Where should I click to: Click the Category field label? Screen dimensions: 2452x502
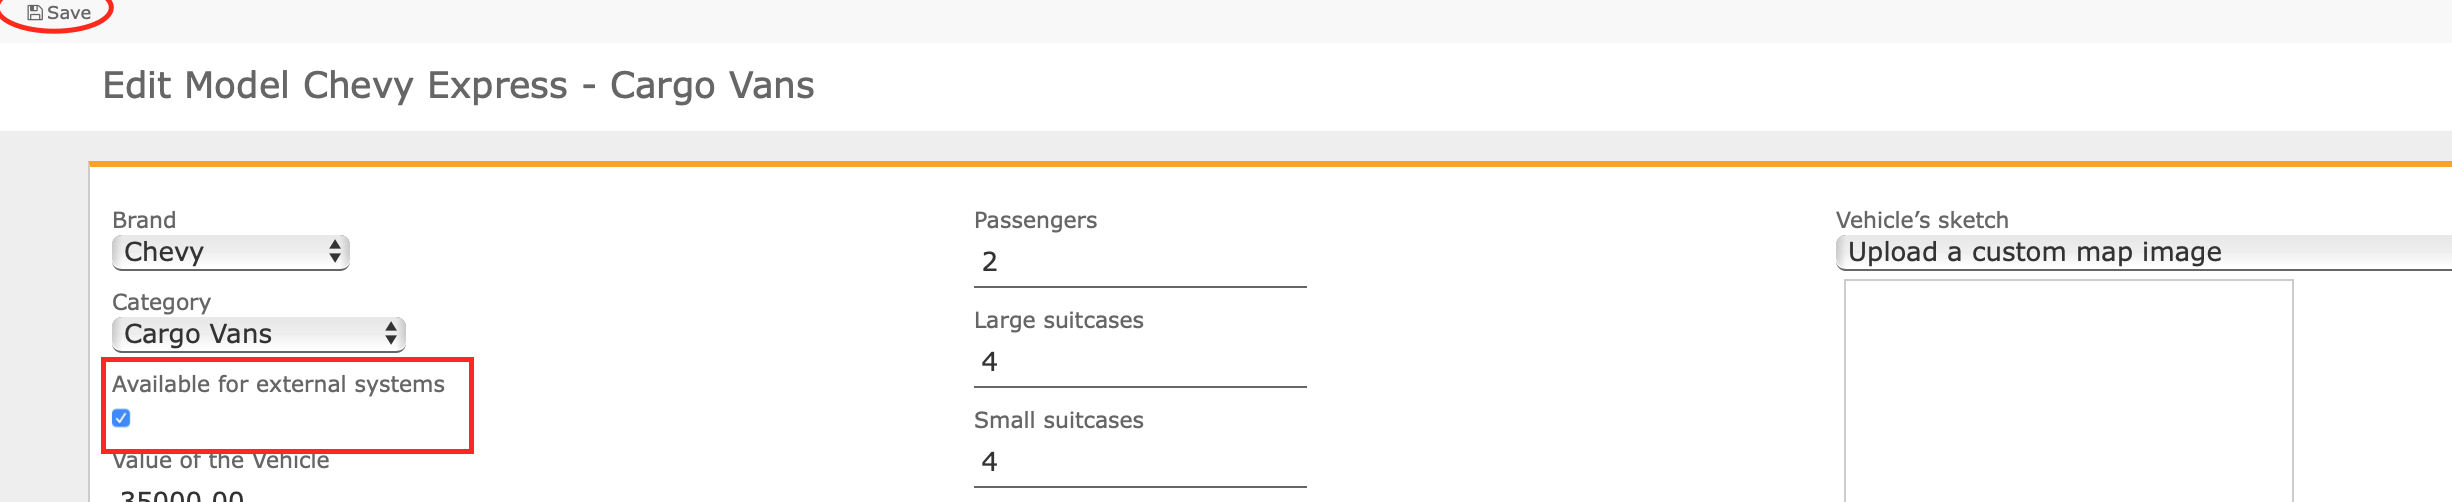click(161, 302)
